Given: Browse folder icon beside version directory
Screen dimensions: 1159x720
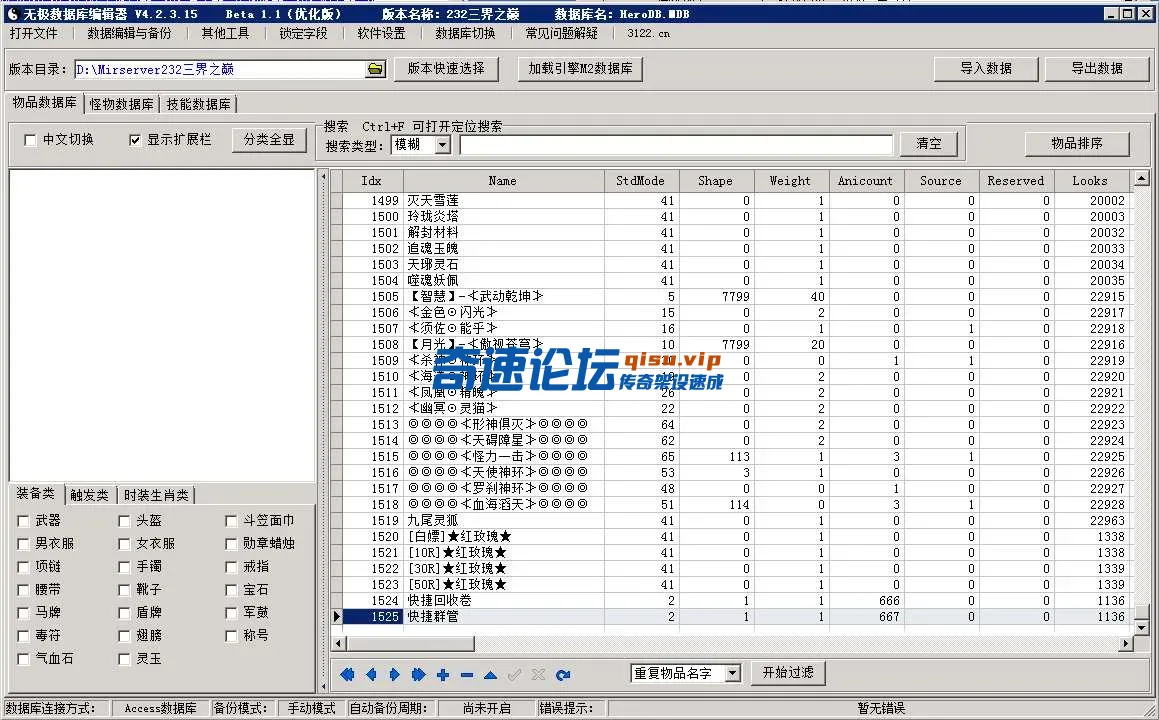Looking at the screenshot, I should pyautogui.click(x=375, y=69).
